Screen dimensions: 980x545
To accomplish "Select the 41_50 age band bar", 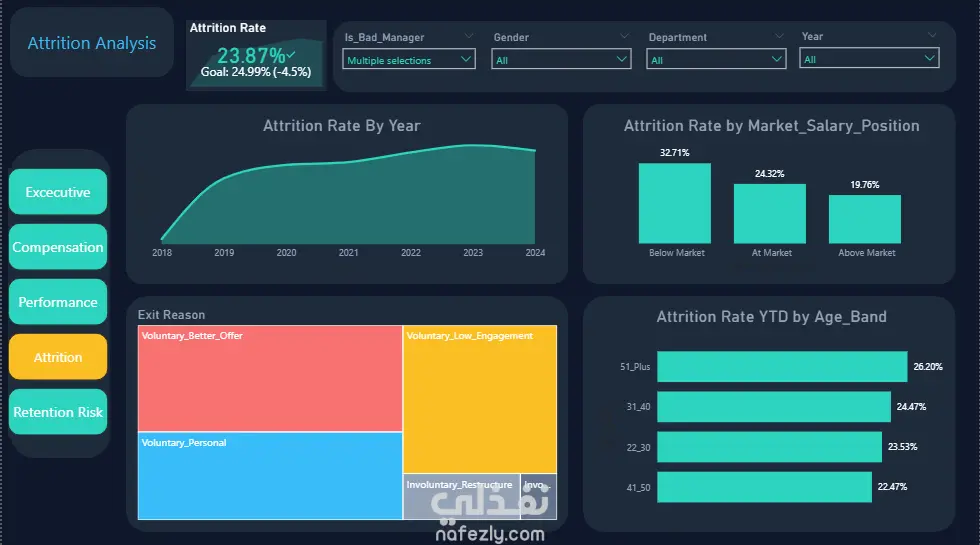I will click(x=764, y=487).
